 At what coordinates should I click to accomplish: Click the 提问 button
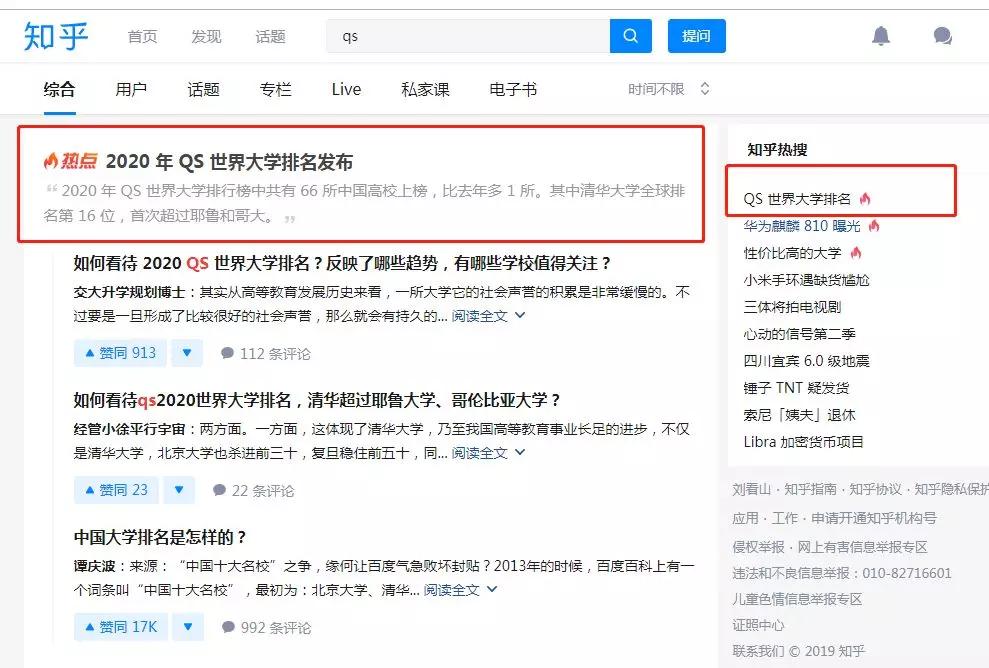coord(696,35)
